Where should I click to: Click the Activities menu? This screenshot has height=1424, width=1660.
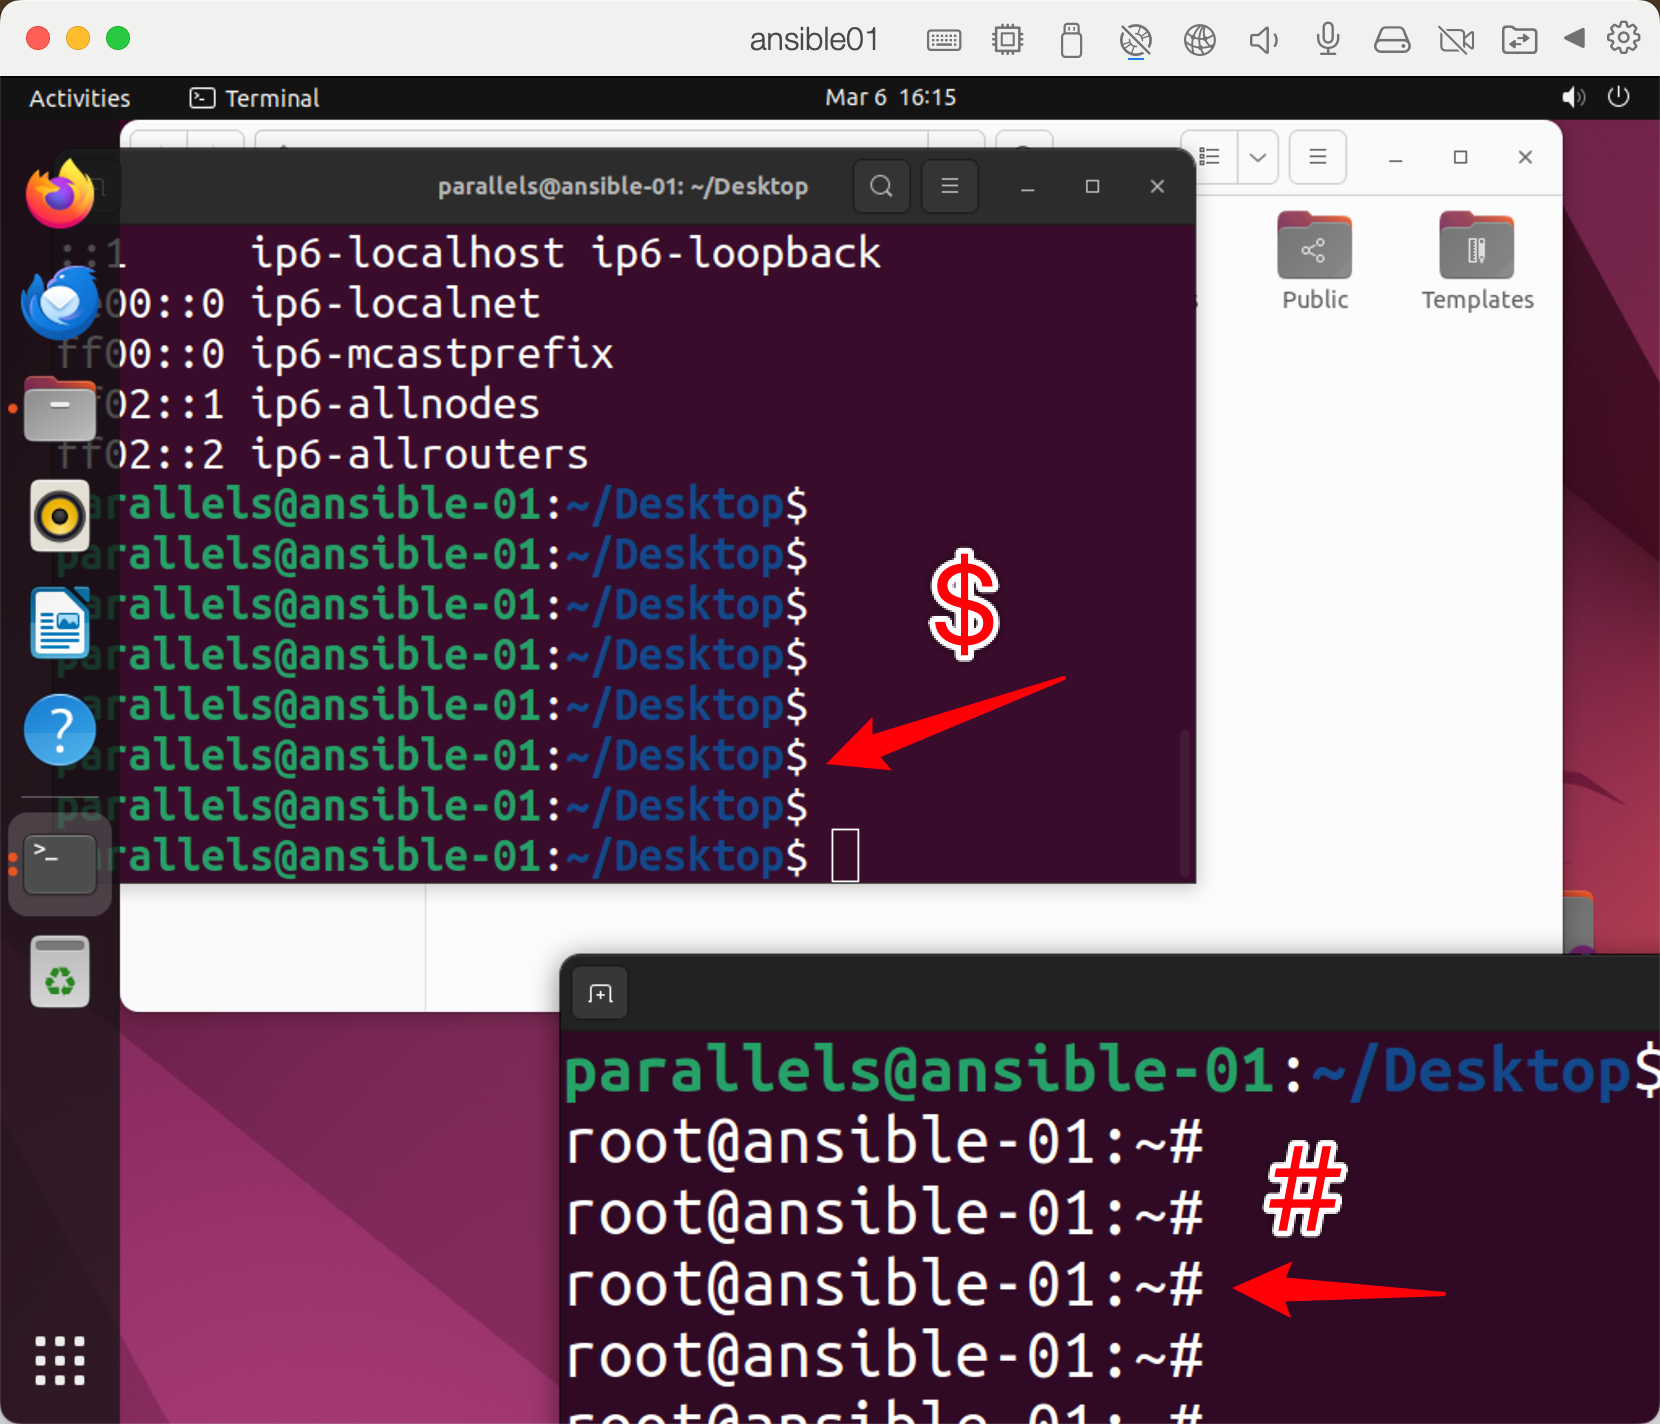80,98
